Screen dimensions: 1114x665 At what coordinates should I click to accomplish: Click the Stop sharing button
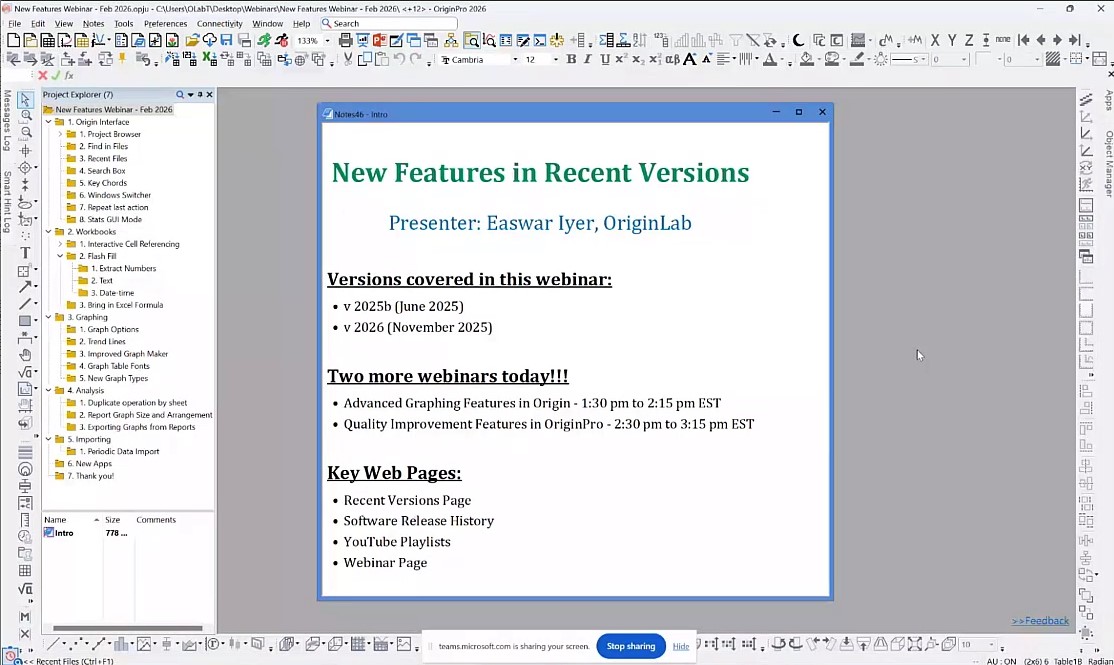coord(630,646)
